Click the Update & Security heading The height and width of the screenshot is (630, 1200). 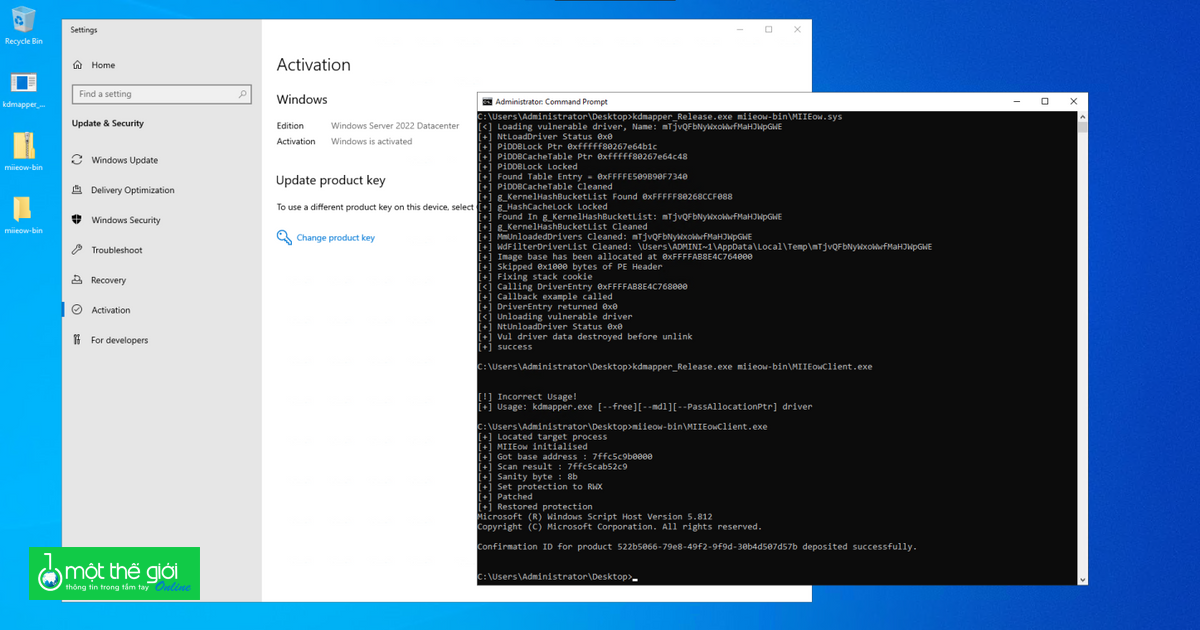[x=109, y=123]
